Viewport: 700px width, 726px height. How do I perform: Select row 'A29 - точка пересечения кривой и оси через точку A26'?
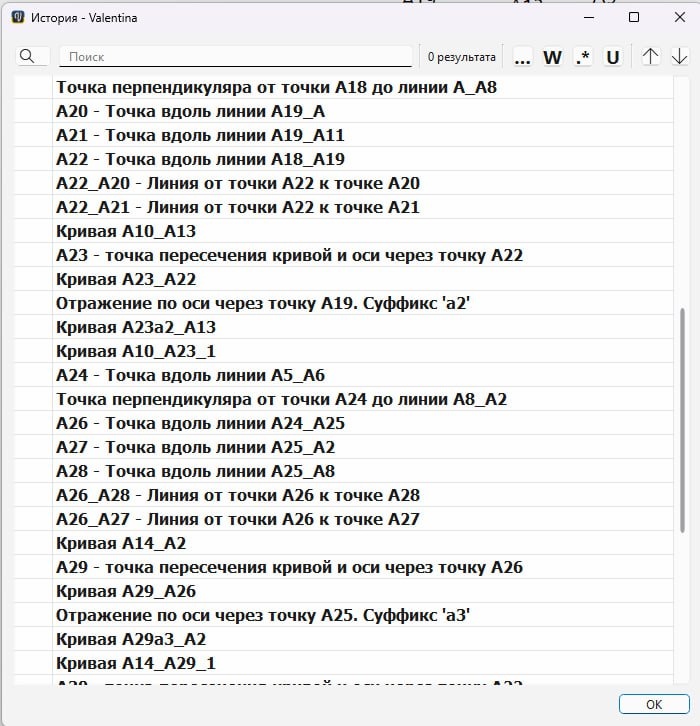[x=344, y=567]
